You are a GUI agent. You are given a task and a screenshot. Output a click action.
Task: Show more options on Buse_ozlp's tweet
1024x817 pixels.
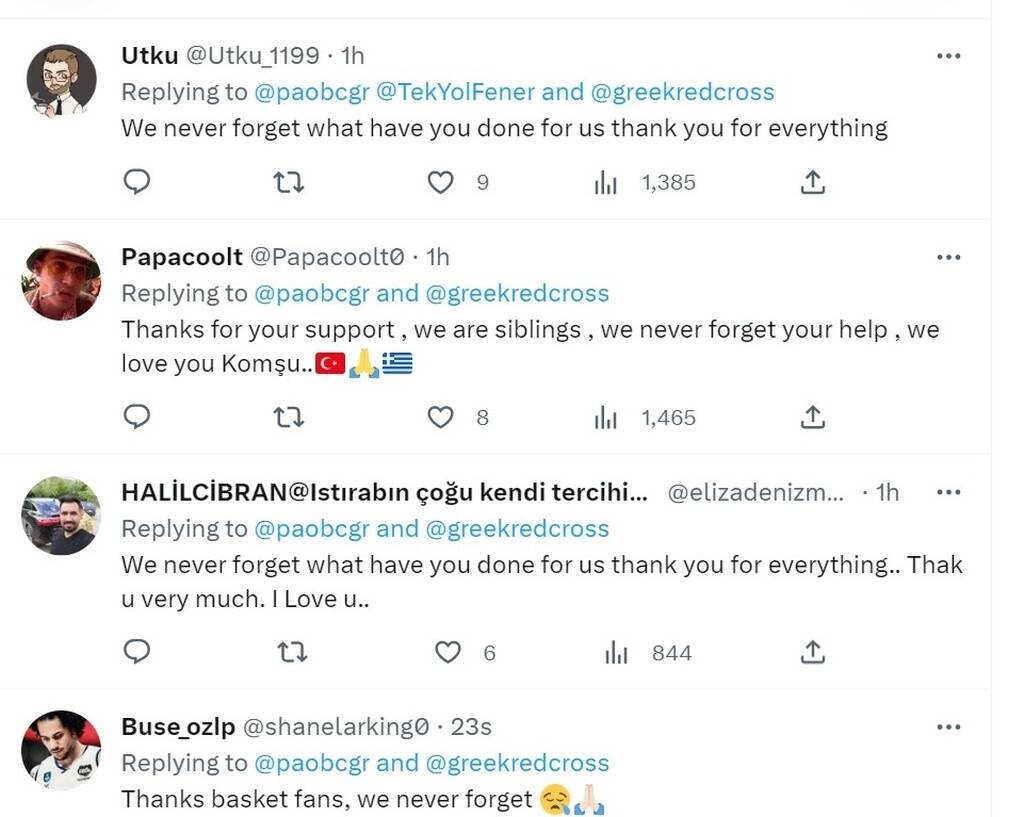(948, 727)
